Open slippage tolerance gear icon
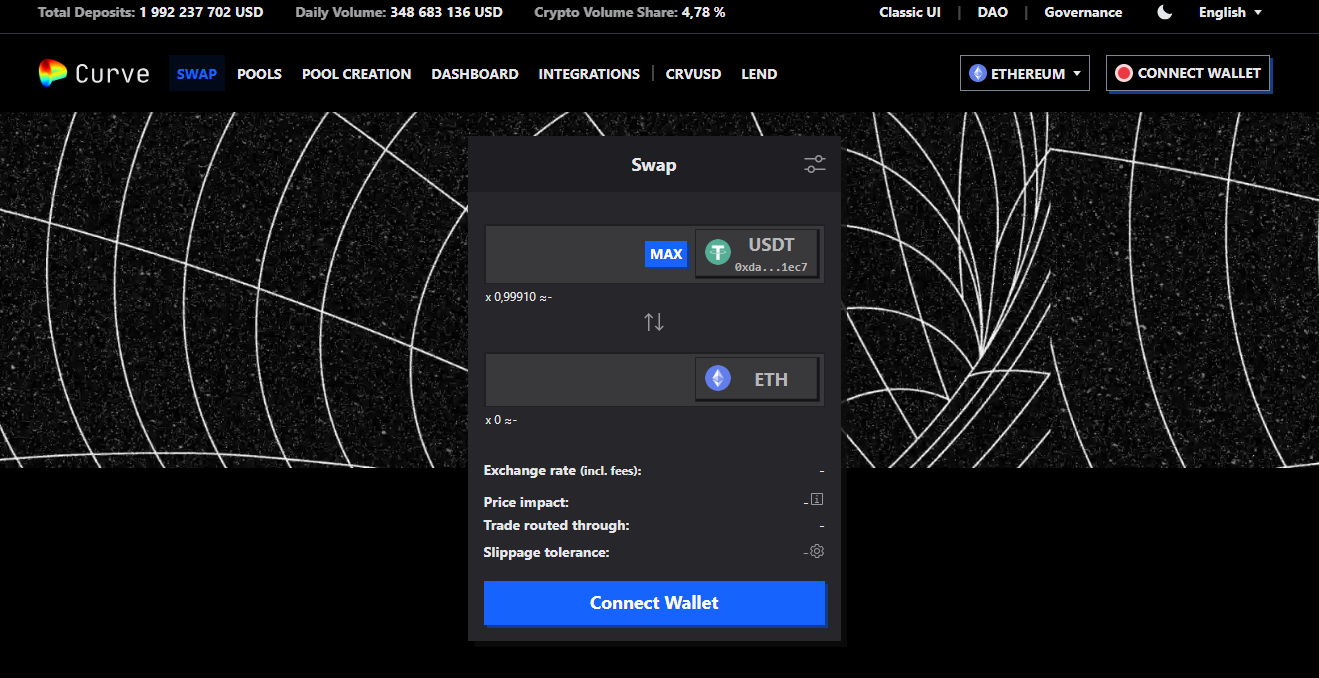 tap(817, 552)
